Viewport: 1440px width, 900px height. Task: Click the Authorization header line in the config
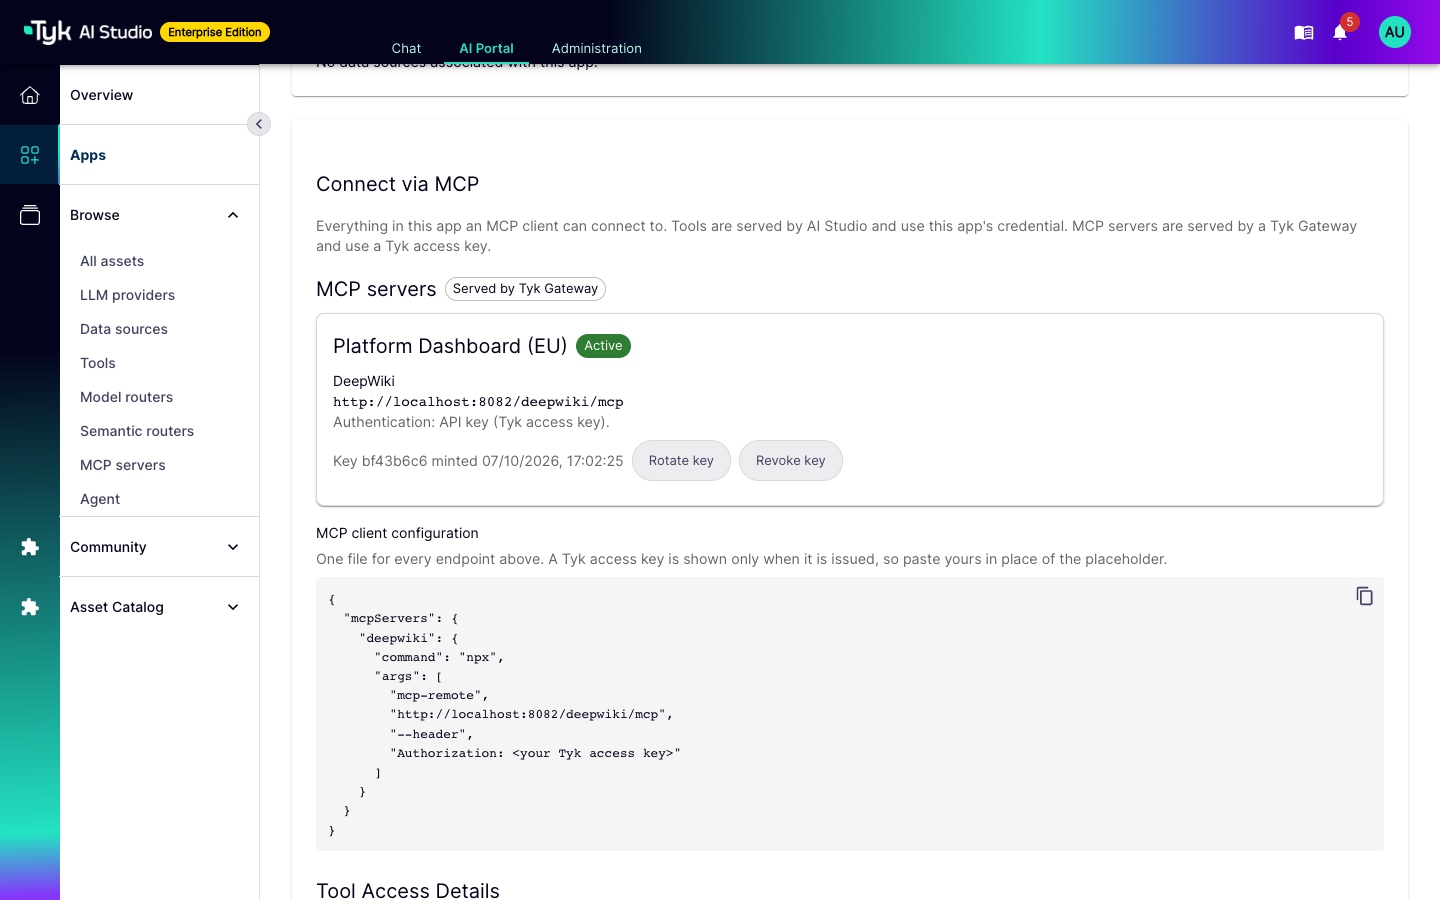(x=535, y=753)
